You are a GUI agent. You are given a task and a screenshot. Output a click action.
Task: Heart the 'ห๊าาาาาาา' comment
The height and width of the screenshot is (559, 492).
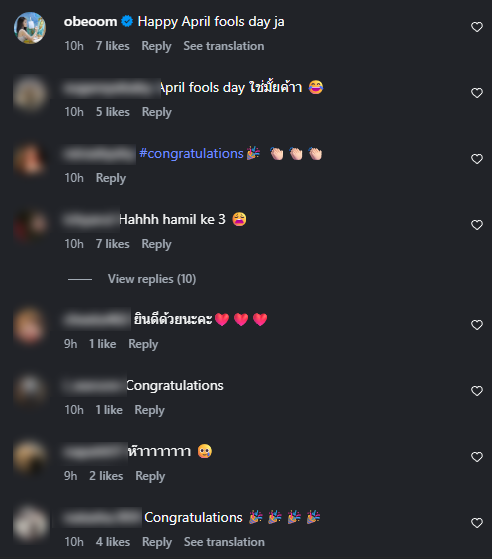477,457
